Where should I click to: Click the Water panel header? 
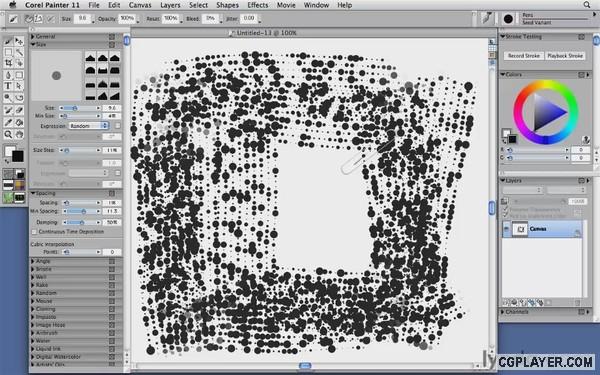(76, 341)
